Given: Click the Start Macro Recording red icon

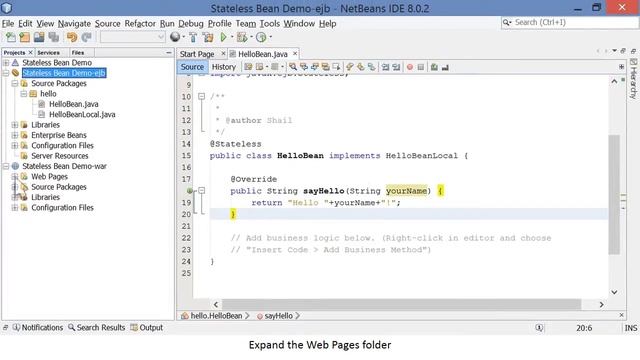Looking at the screenshot, I should (410, 67).
